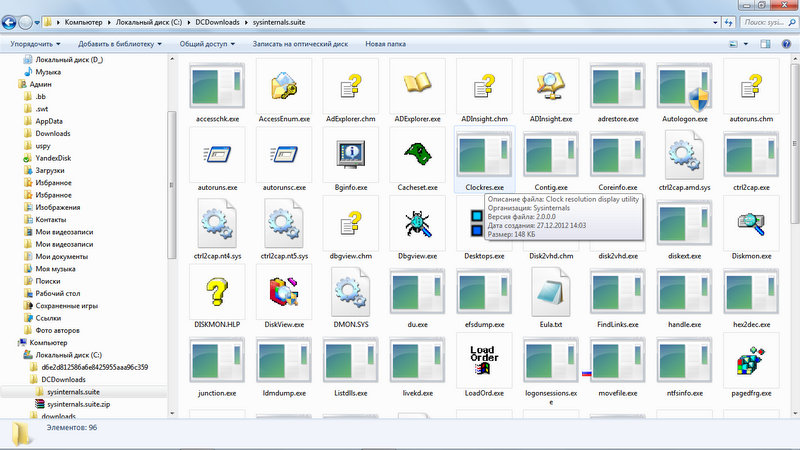The height and width of the screenshot is (450, 800).
Task: Click the navigation pane scrollbar down arrow
Action: tap(172, 413)
